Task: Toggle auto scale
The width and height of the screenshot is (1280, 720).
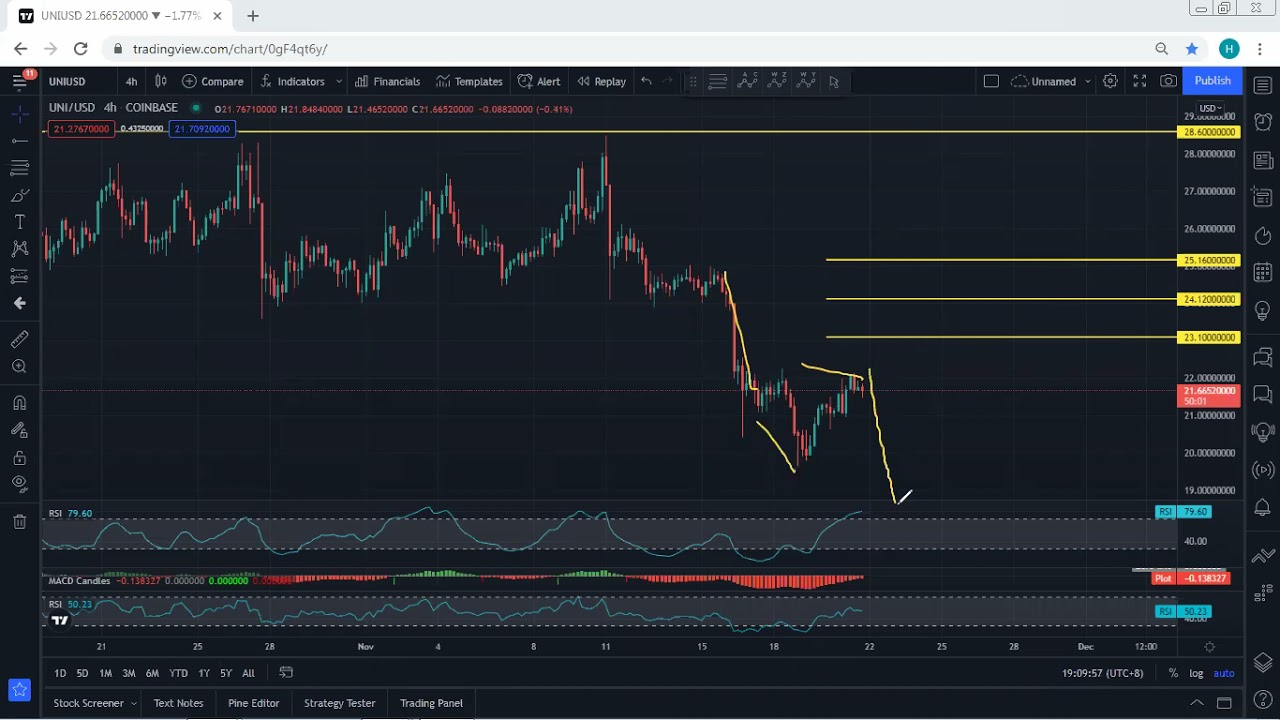Action: (1224, 673)
